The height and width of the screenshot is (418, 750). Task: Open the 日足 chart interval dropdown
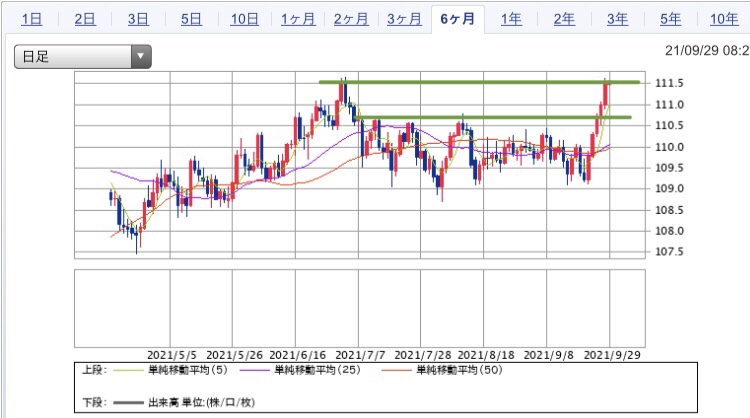(x=83, y=56)
